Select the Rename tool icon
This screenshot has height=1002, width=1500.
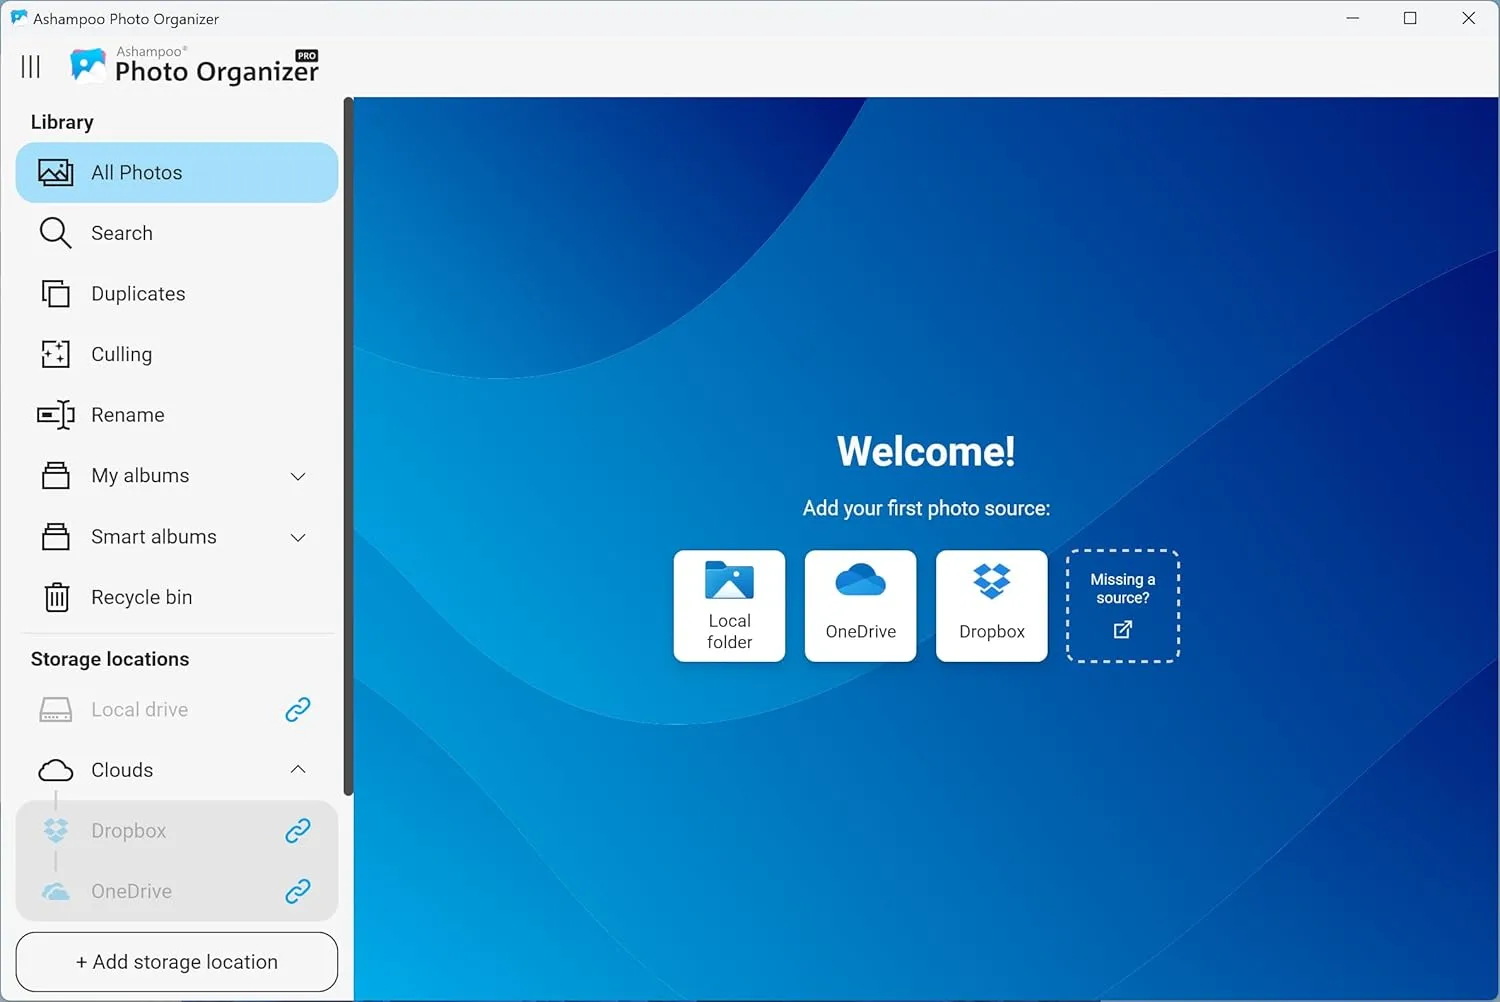pos(55,414)
